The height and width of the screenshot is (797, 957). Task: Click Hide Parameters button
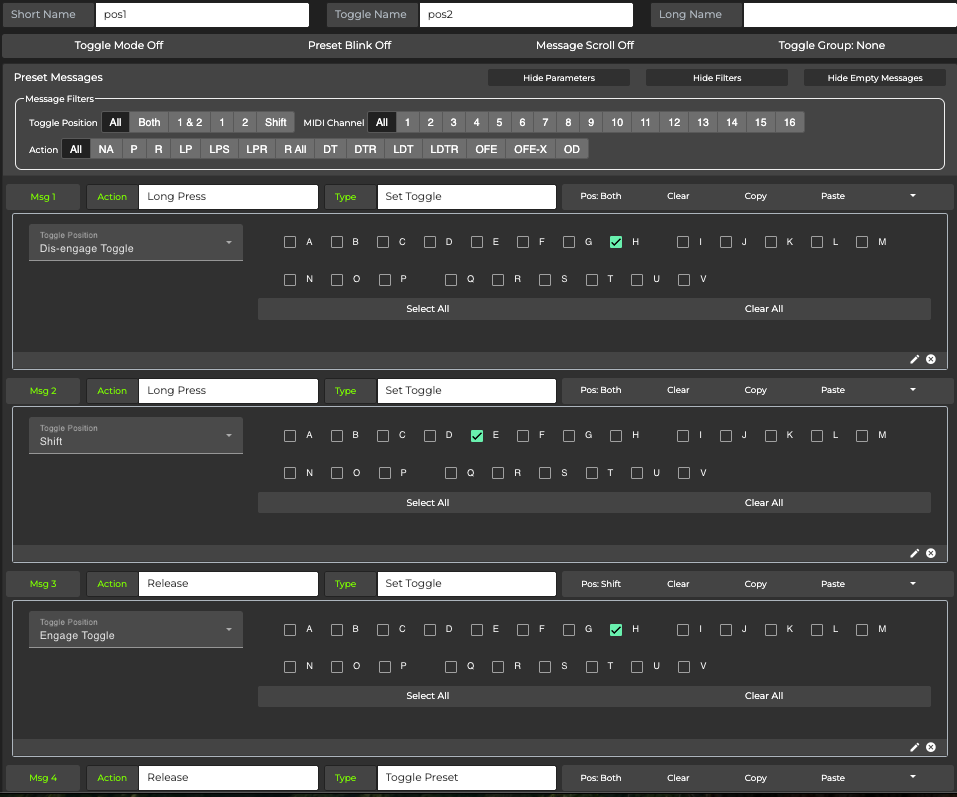pos(558,78)
